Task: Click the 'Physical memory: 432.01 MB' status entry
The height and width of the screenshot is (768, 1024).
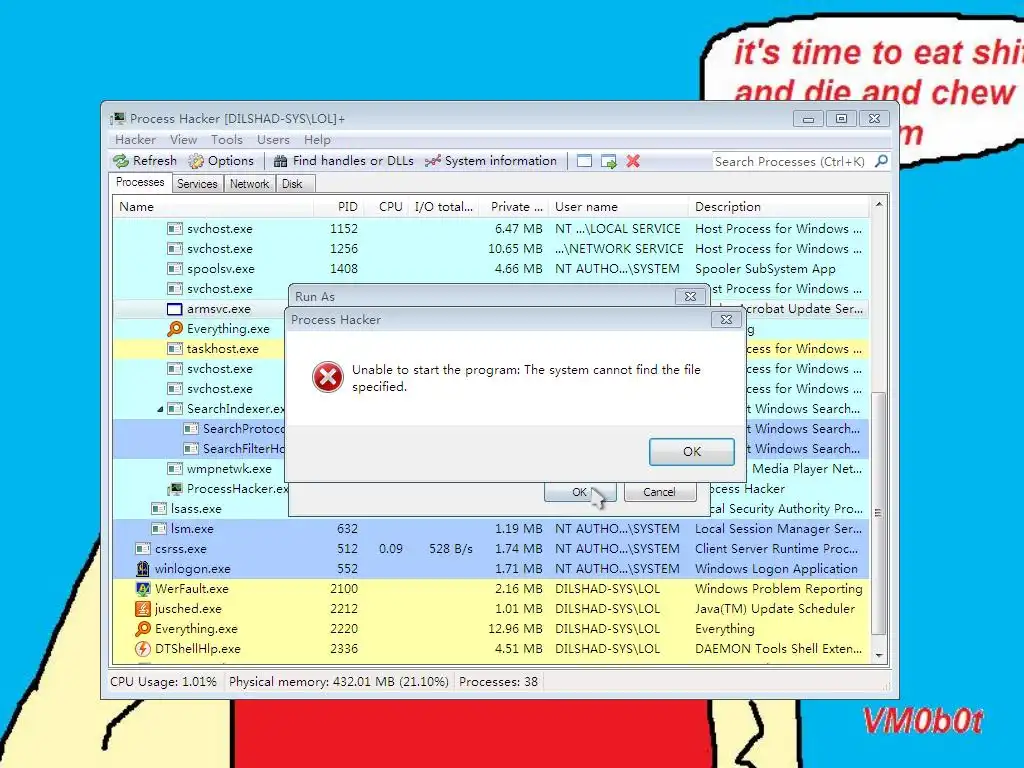Action: [x=338, y=682]
